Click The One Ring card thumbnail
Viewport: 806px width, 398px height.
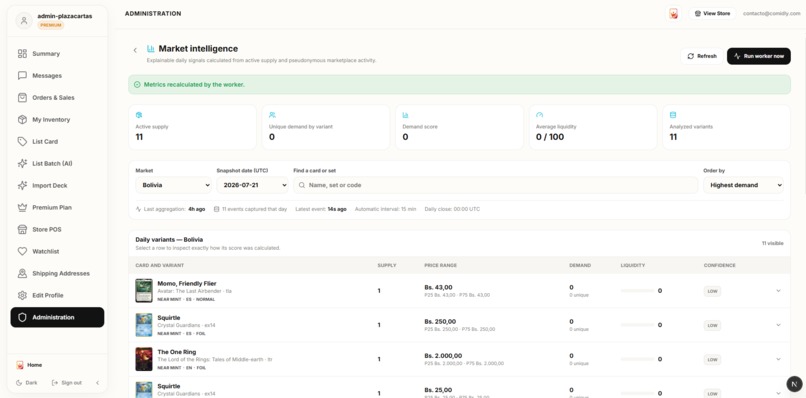pyautogui.click(x=144, y=359)
